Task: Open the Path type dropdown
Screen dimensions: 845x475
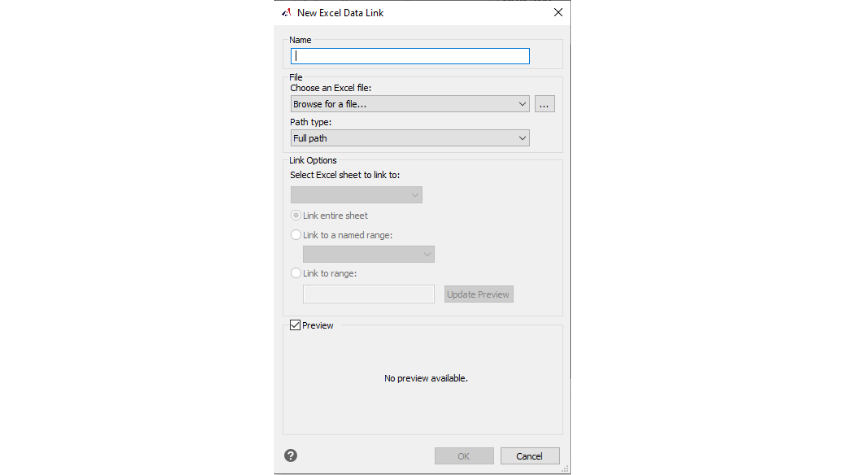Action: point(410,138)
